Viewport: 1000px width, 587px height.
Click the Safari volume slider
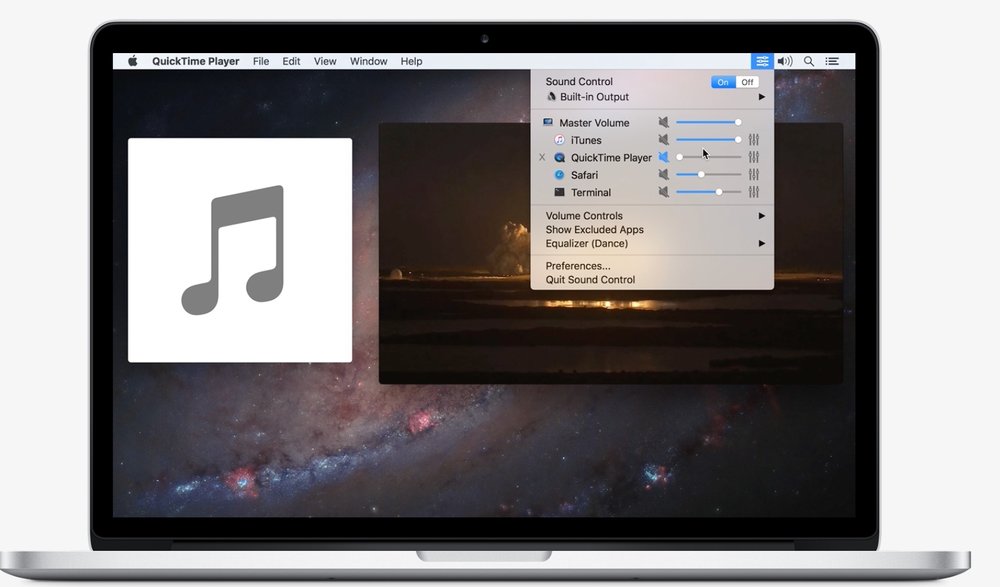click(x=708, y=174)
